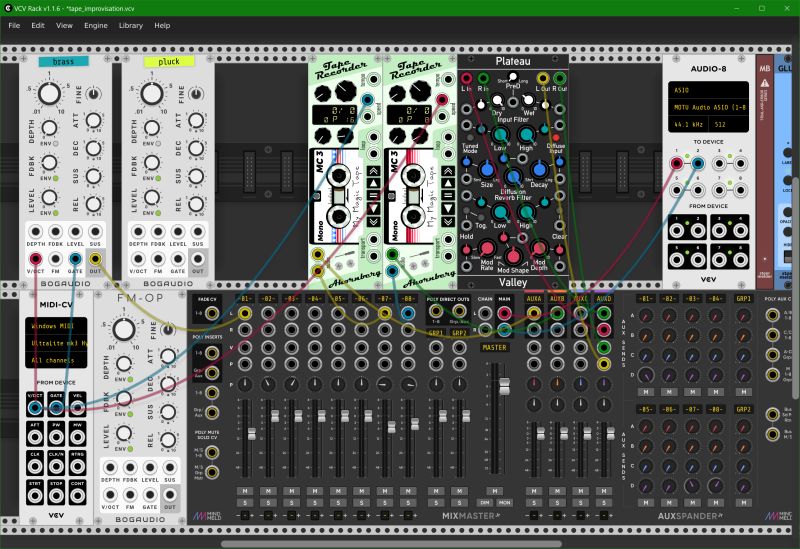Click the Plateau R In jack
Viewport: 800px width, 549px height.
(x=483, y=78)
